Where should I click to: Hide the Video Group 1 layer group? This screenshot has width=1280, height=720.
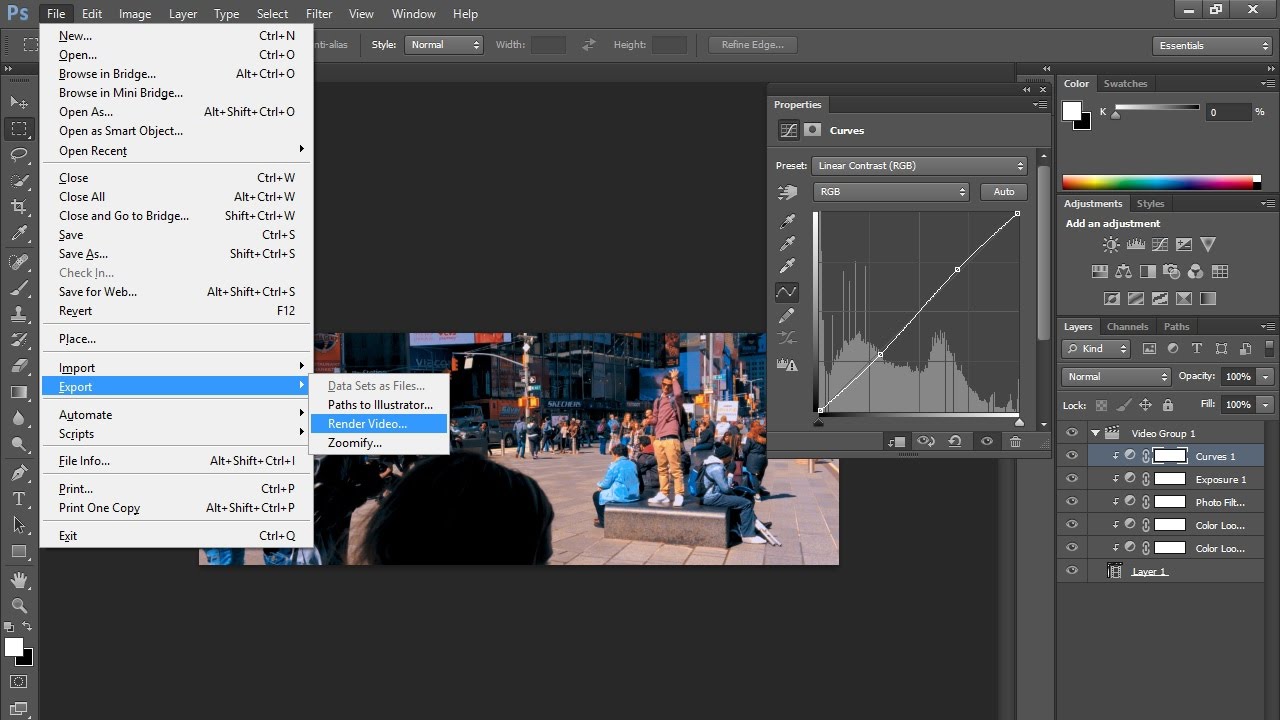click(x=1072, y=433)
